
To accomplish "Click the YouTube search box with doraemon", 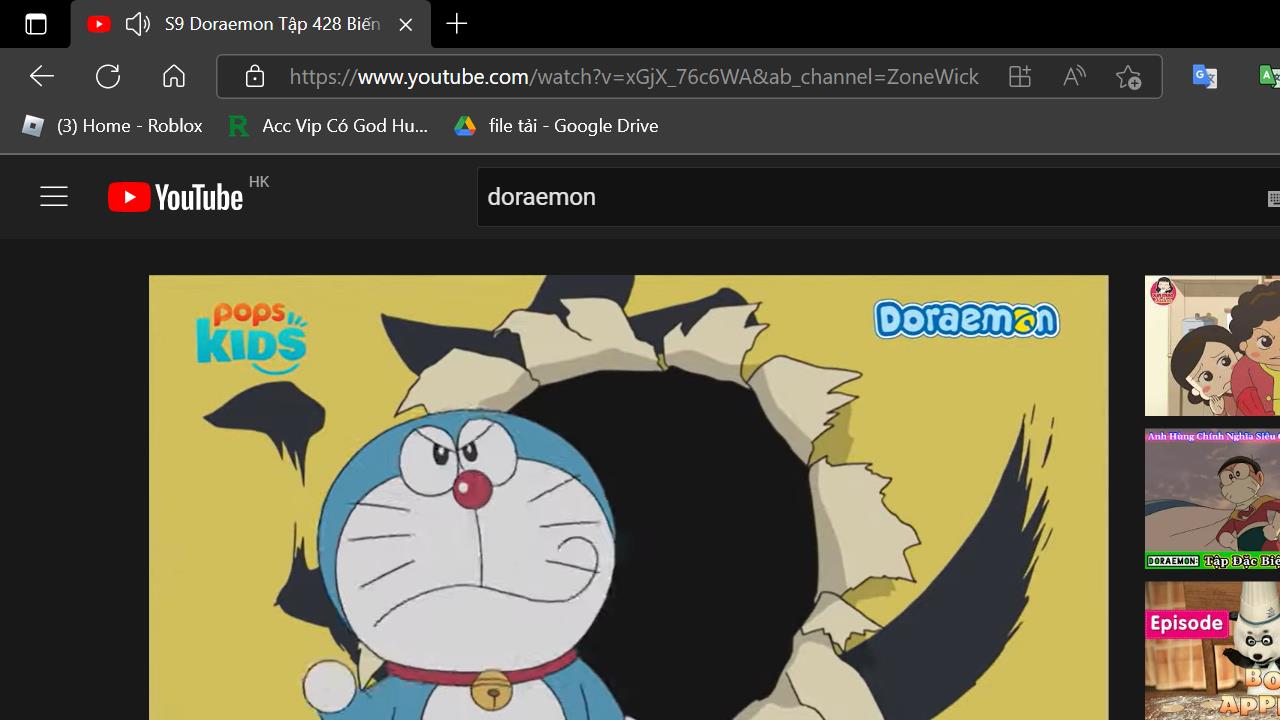I will (x=860, y=197).
